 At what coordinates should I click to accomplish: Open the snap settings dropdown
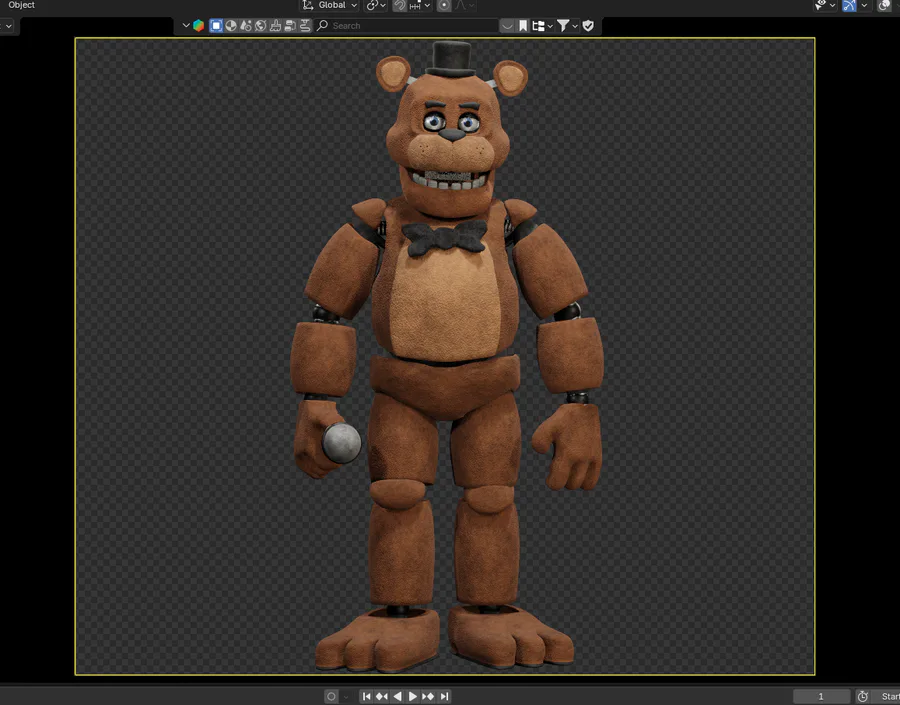click(420, 5)
